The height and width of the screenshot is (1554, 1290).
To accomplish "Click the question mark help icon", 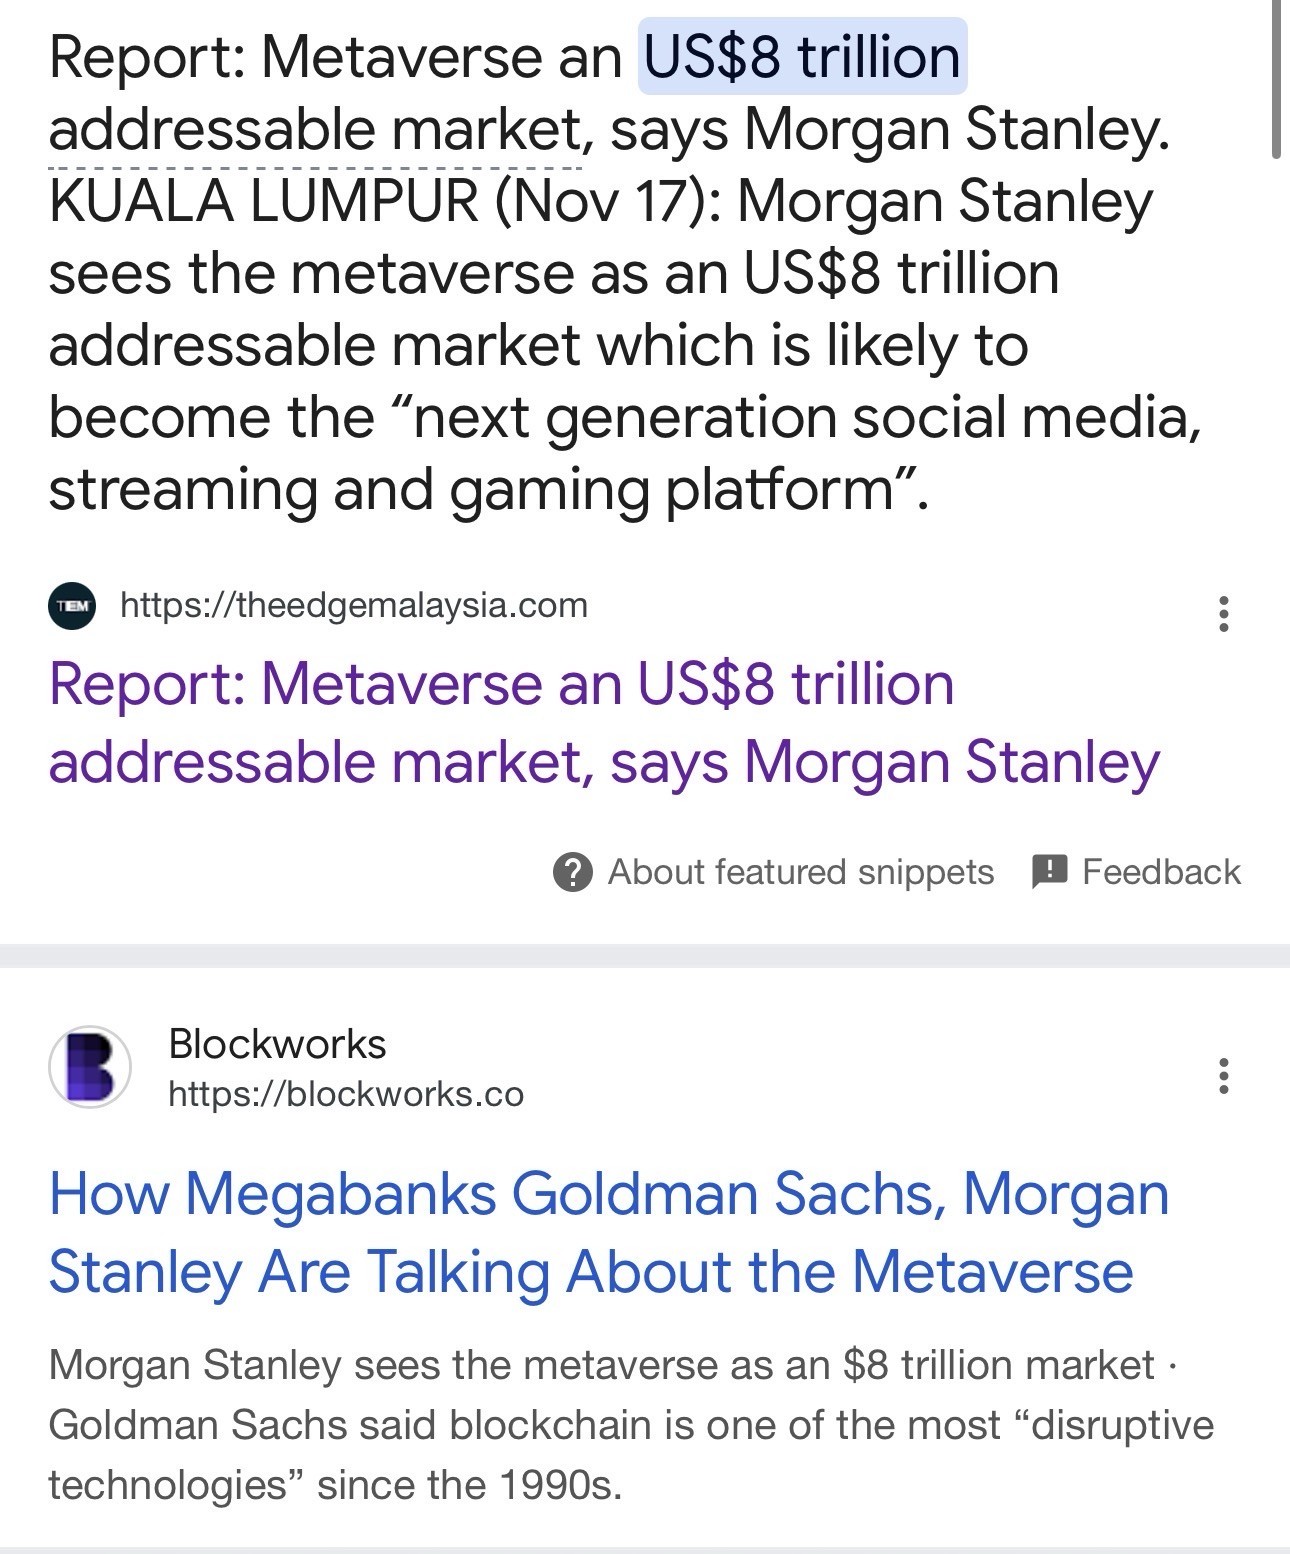I will pos(572,872).
